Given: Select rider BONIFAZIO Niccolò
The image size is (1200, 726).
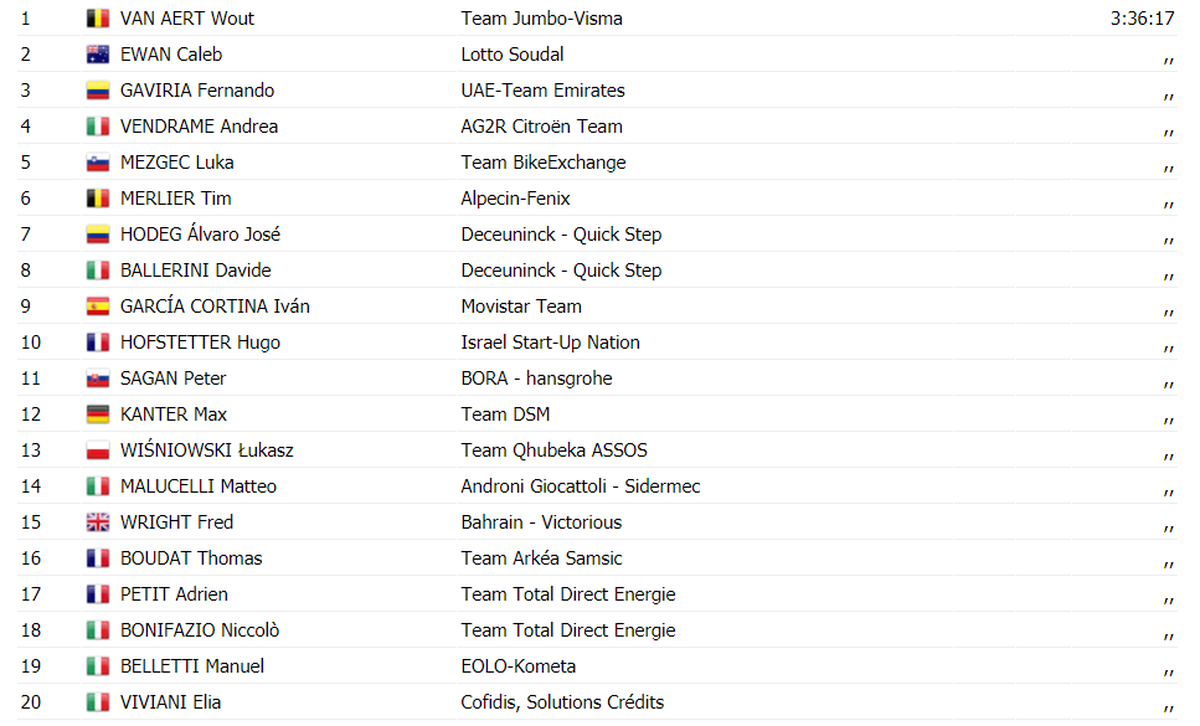Looking at the screenshot, I should (x=200, y=630).
